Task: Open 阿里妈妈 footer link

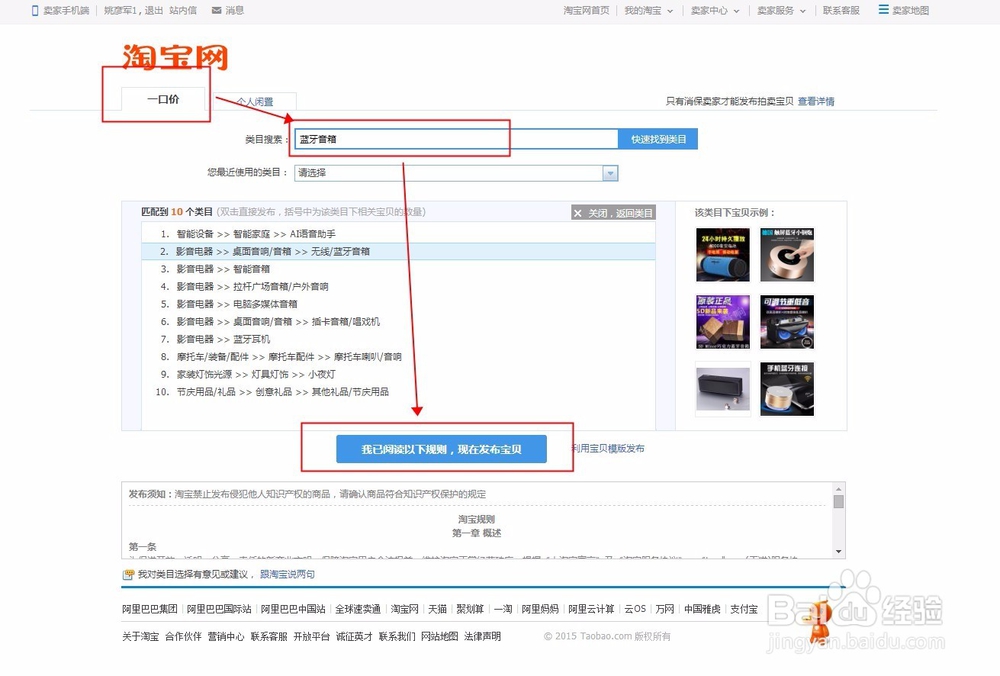Action: tap(540, 609)
